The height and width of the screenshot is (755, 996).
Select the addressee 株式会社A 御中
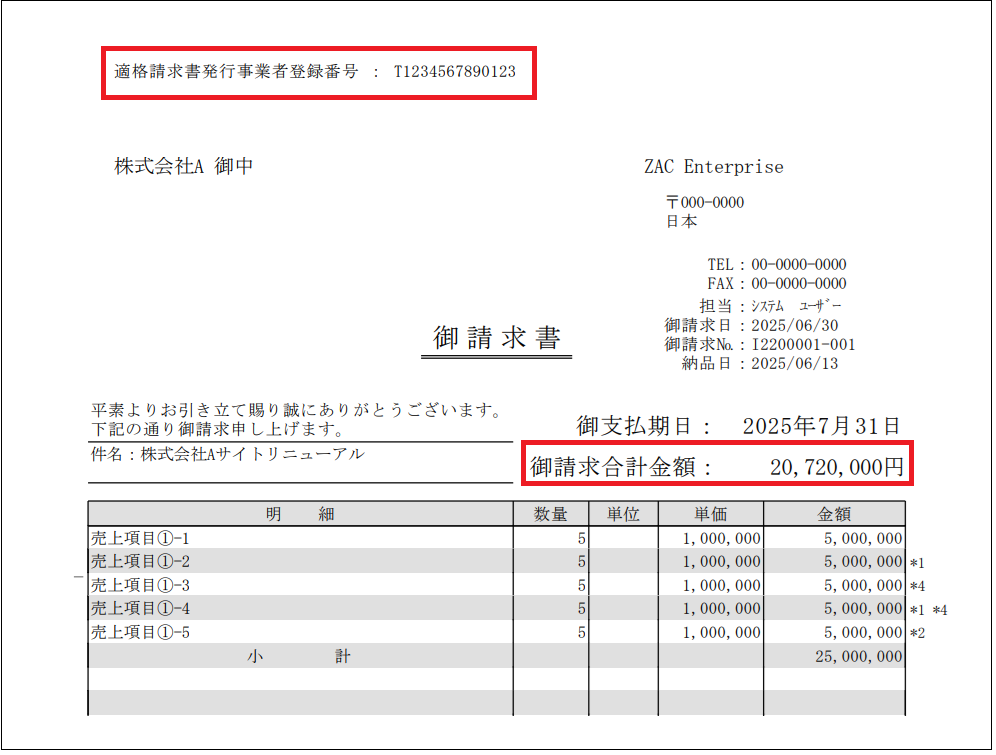[x=183, y=167]
